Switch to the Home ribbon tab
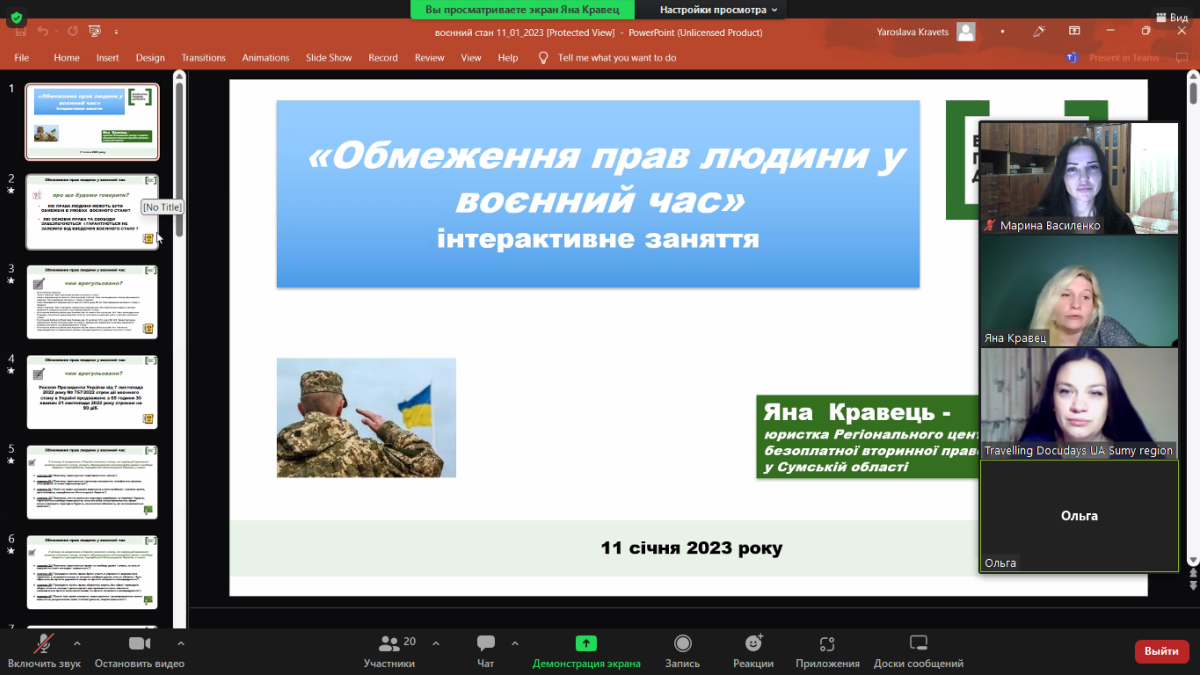 (x=66, y=58)
